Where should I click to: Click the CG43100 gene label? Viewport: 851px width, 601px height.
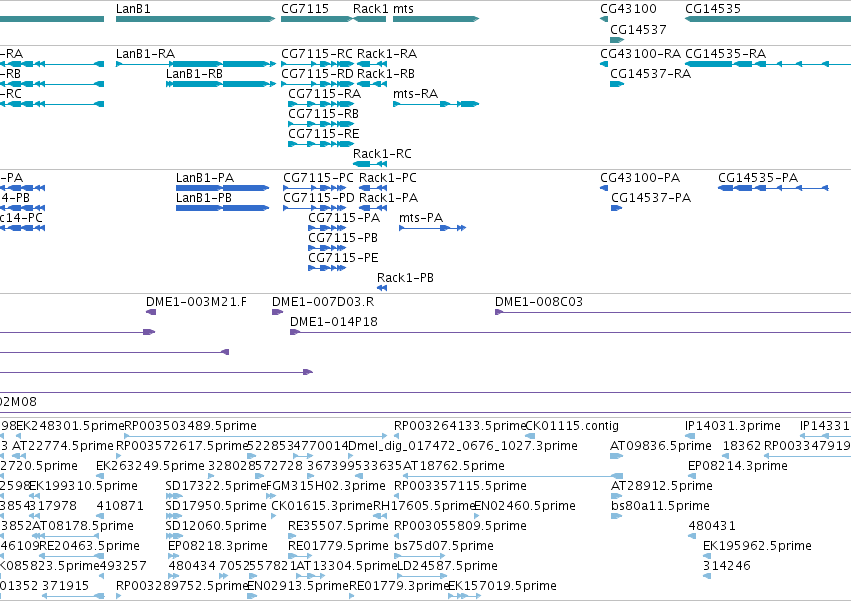[x=628, y=9]
